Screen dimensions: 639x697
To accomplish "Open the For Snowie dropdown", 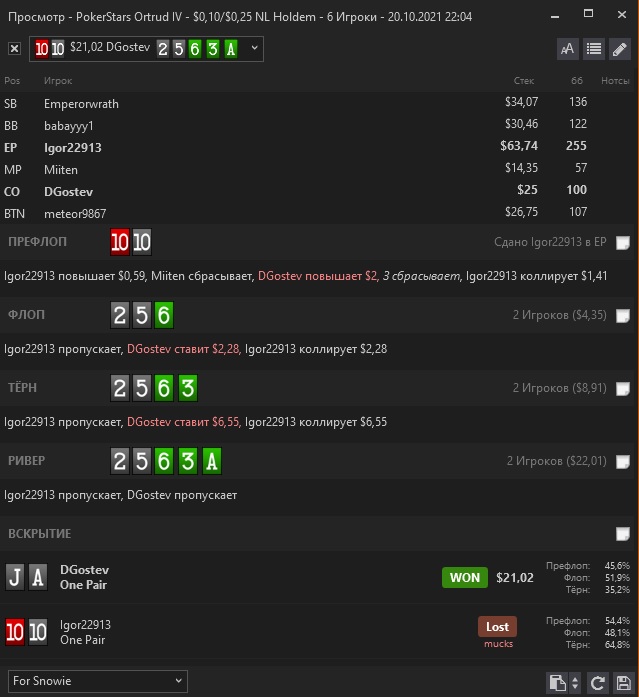I will [x=98, y=681].
